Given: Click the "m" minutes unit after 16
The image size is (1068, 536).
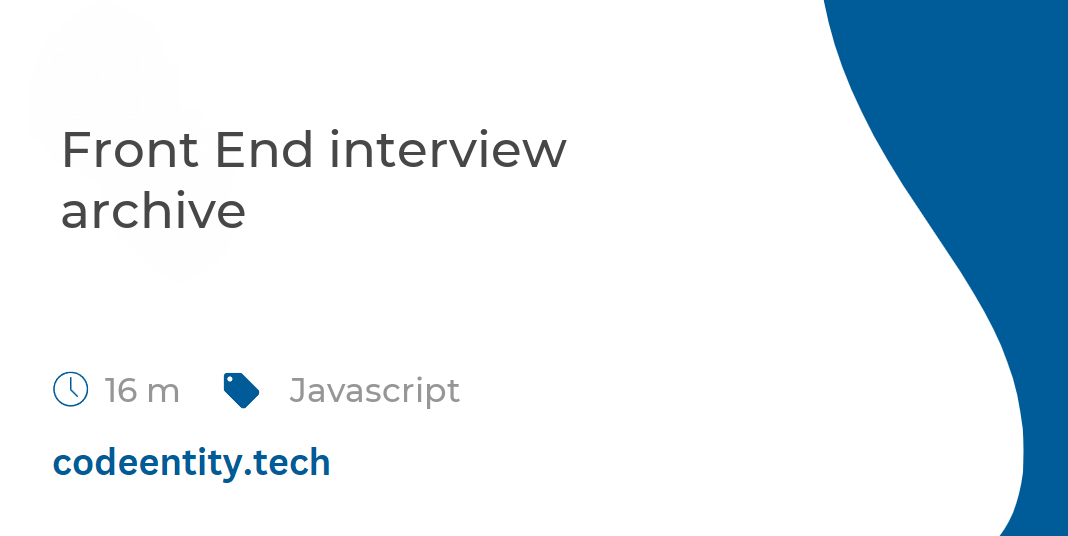Looking at the screenshot, I should (x=163, y=392).
